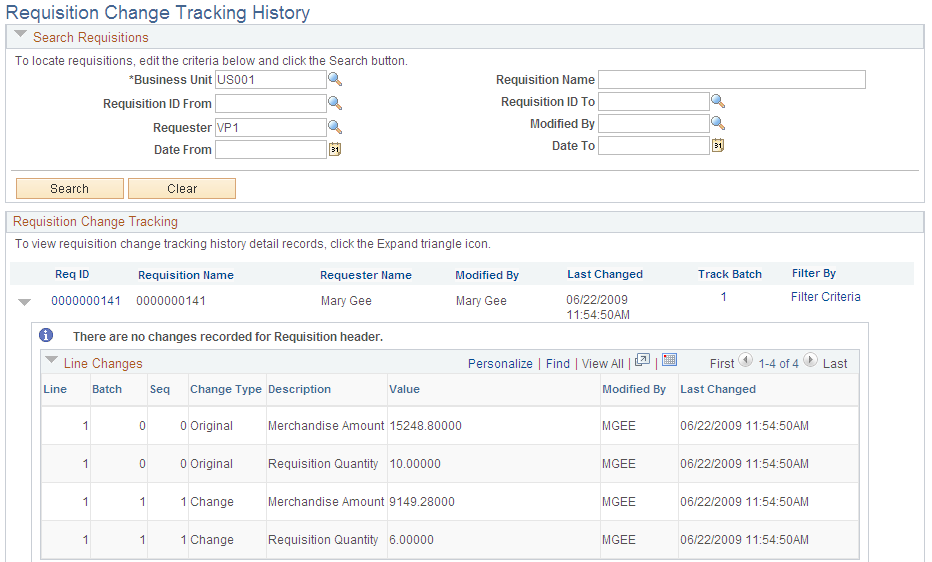This screenshot has height=562, width=932.
Task: Sort by Requester Name column header
Action: point(366,275)
